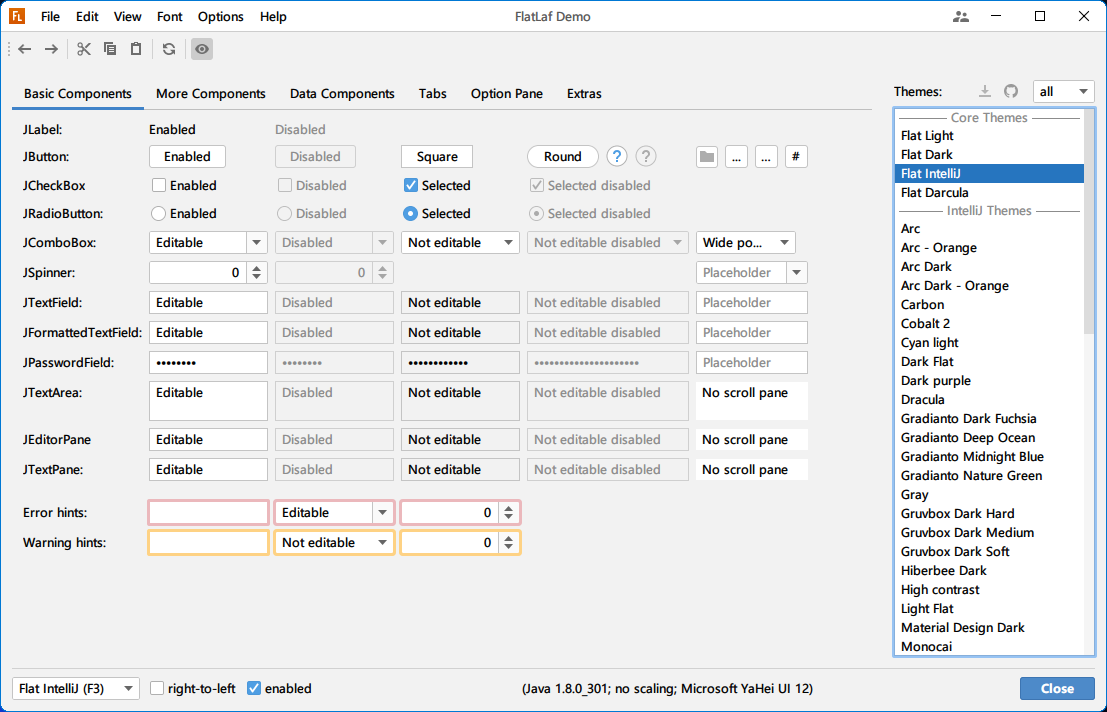
Task: Click the refresh icon in toolbar
Action: pos(169,49)
